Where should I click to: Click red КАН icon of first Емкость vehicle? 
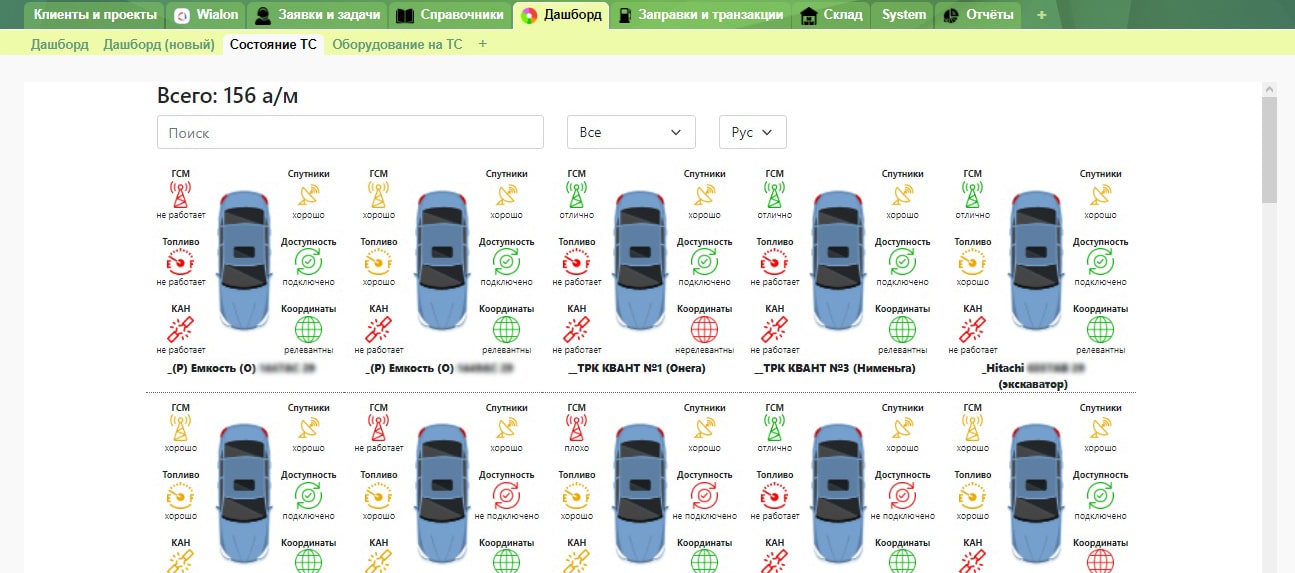coord(180,329)
